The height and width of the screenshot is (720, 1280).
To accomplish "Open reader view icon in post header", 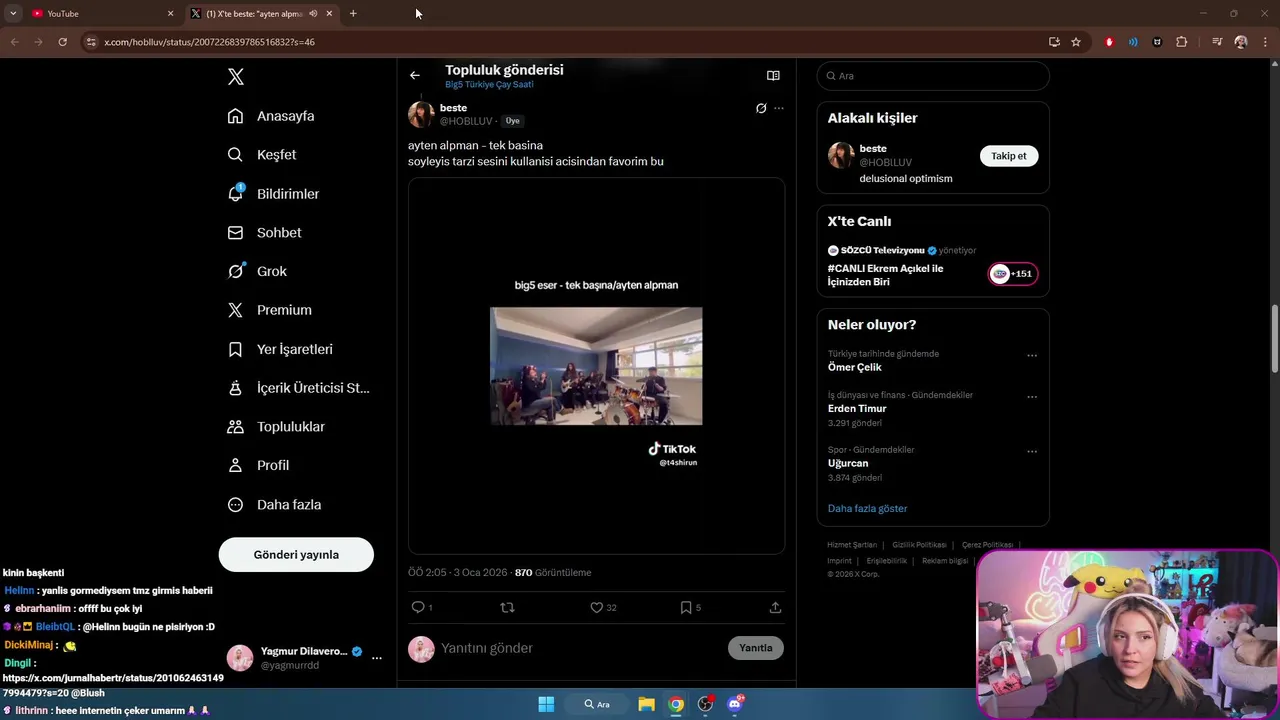I will 773,75.
